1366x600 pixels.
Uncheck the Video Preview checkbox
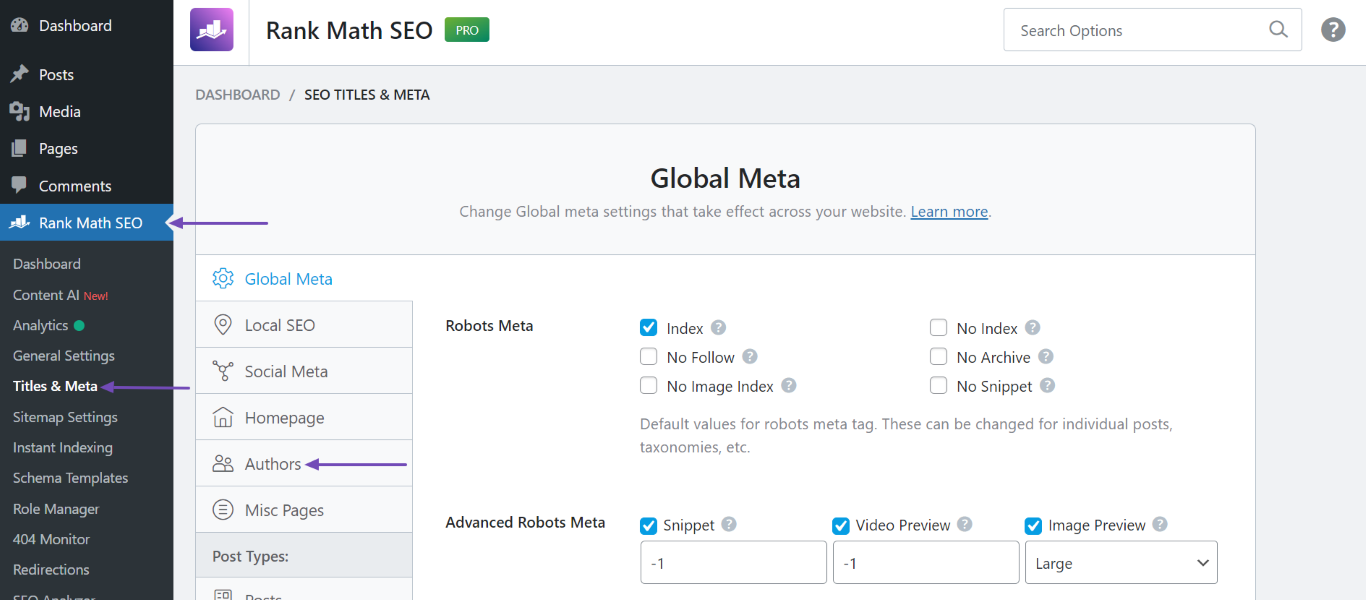click(842, 526)
